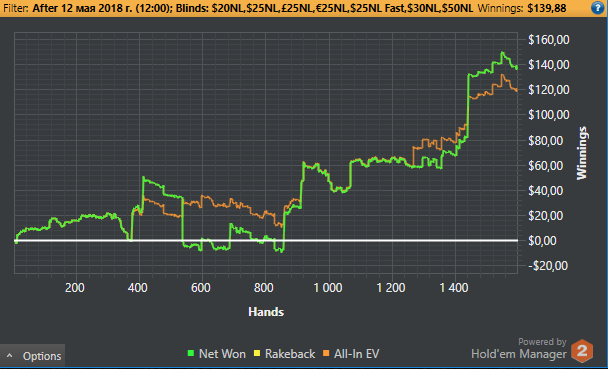Viewport: 608px width, 369px height.
Task: Click the Blinds filter list text
Action: coord(325,8)
